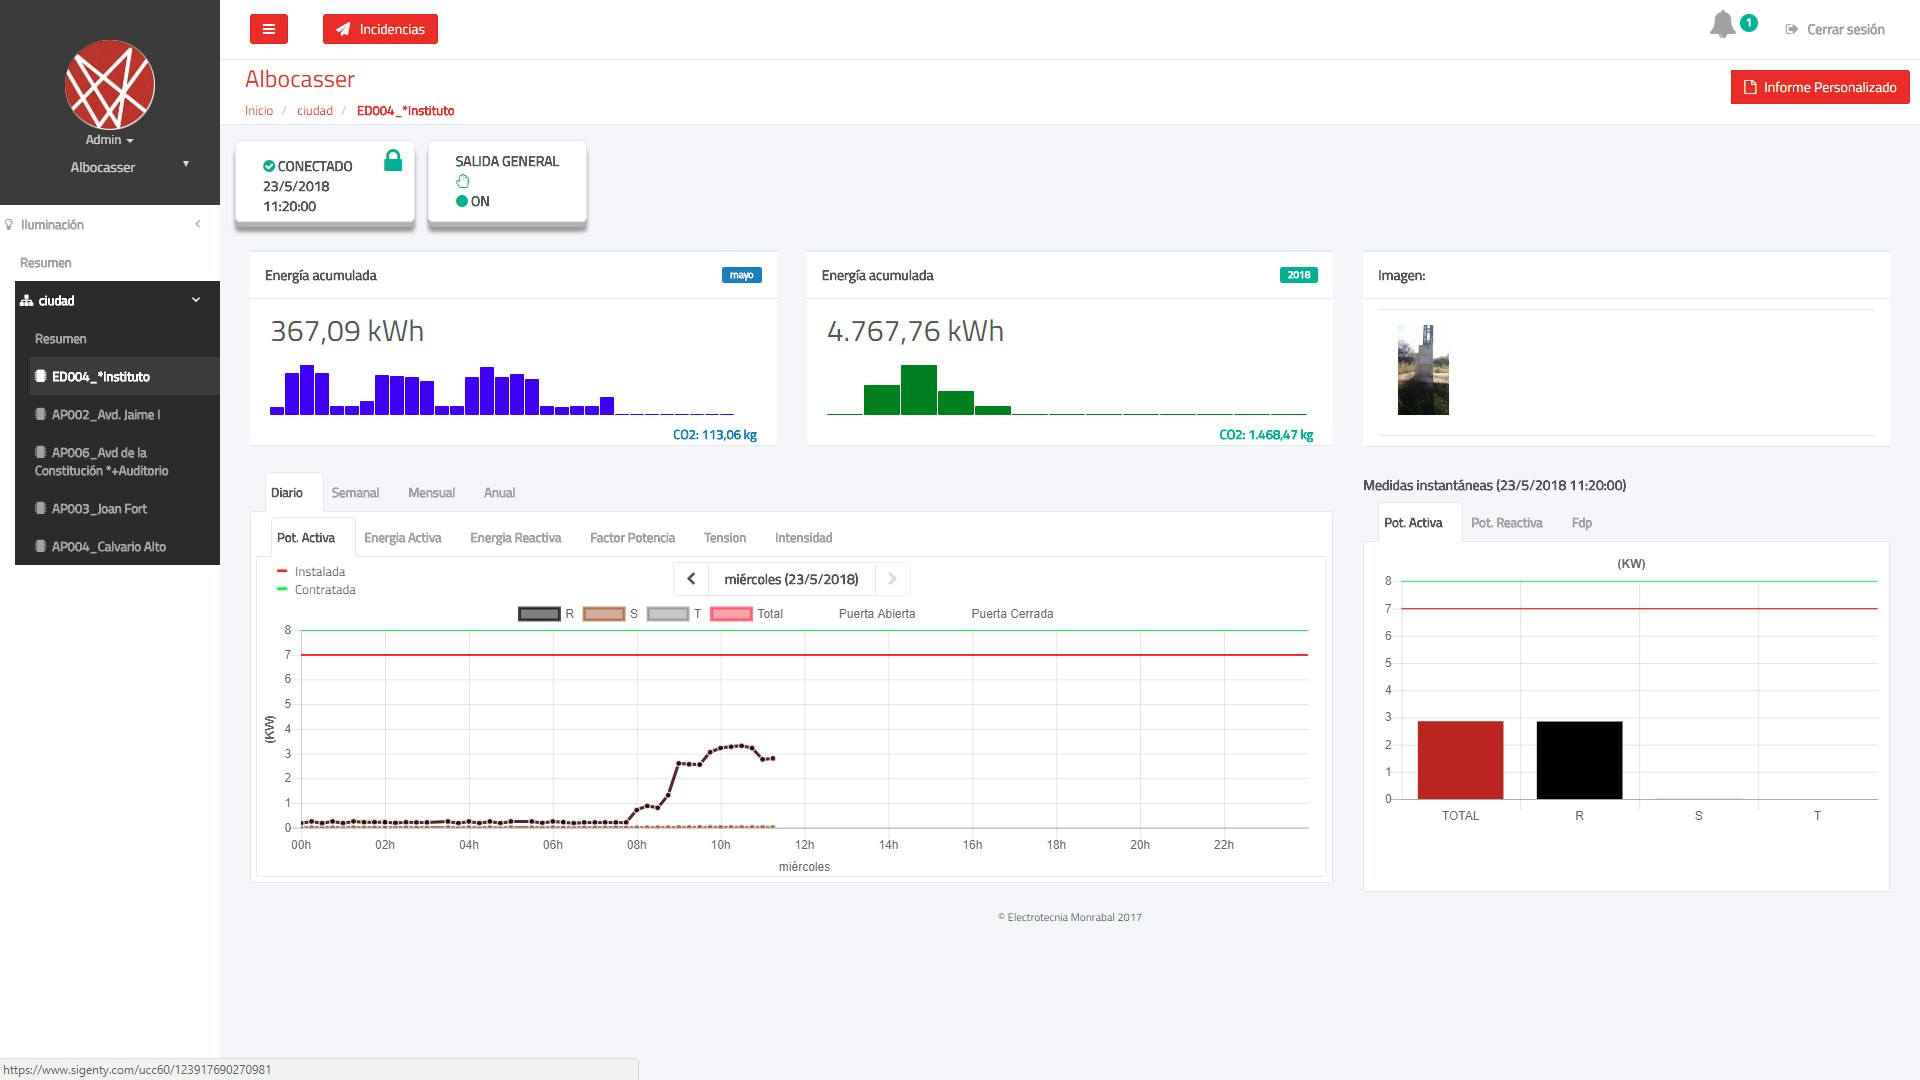The width and height of the screenshot is (1920, 1080).
Task: Click the building icon beside ED004_*Instituto
Action: point(42,377)
